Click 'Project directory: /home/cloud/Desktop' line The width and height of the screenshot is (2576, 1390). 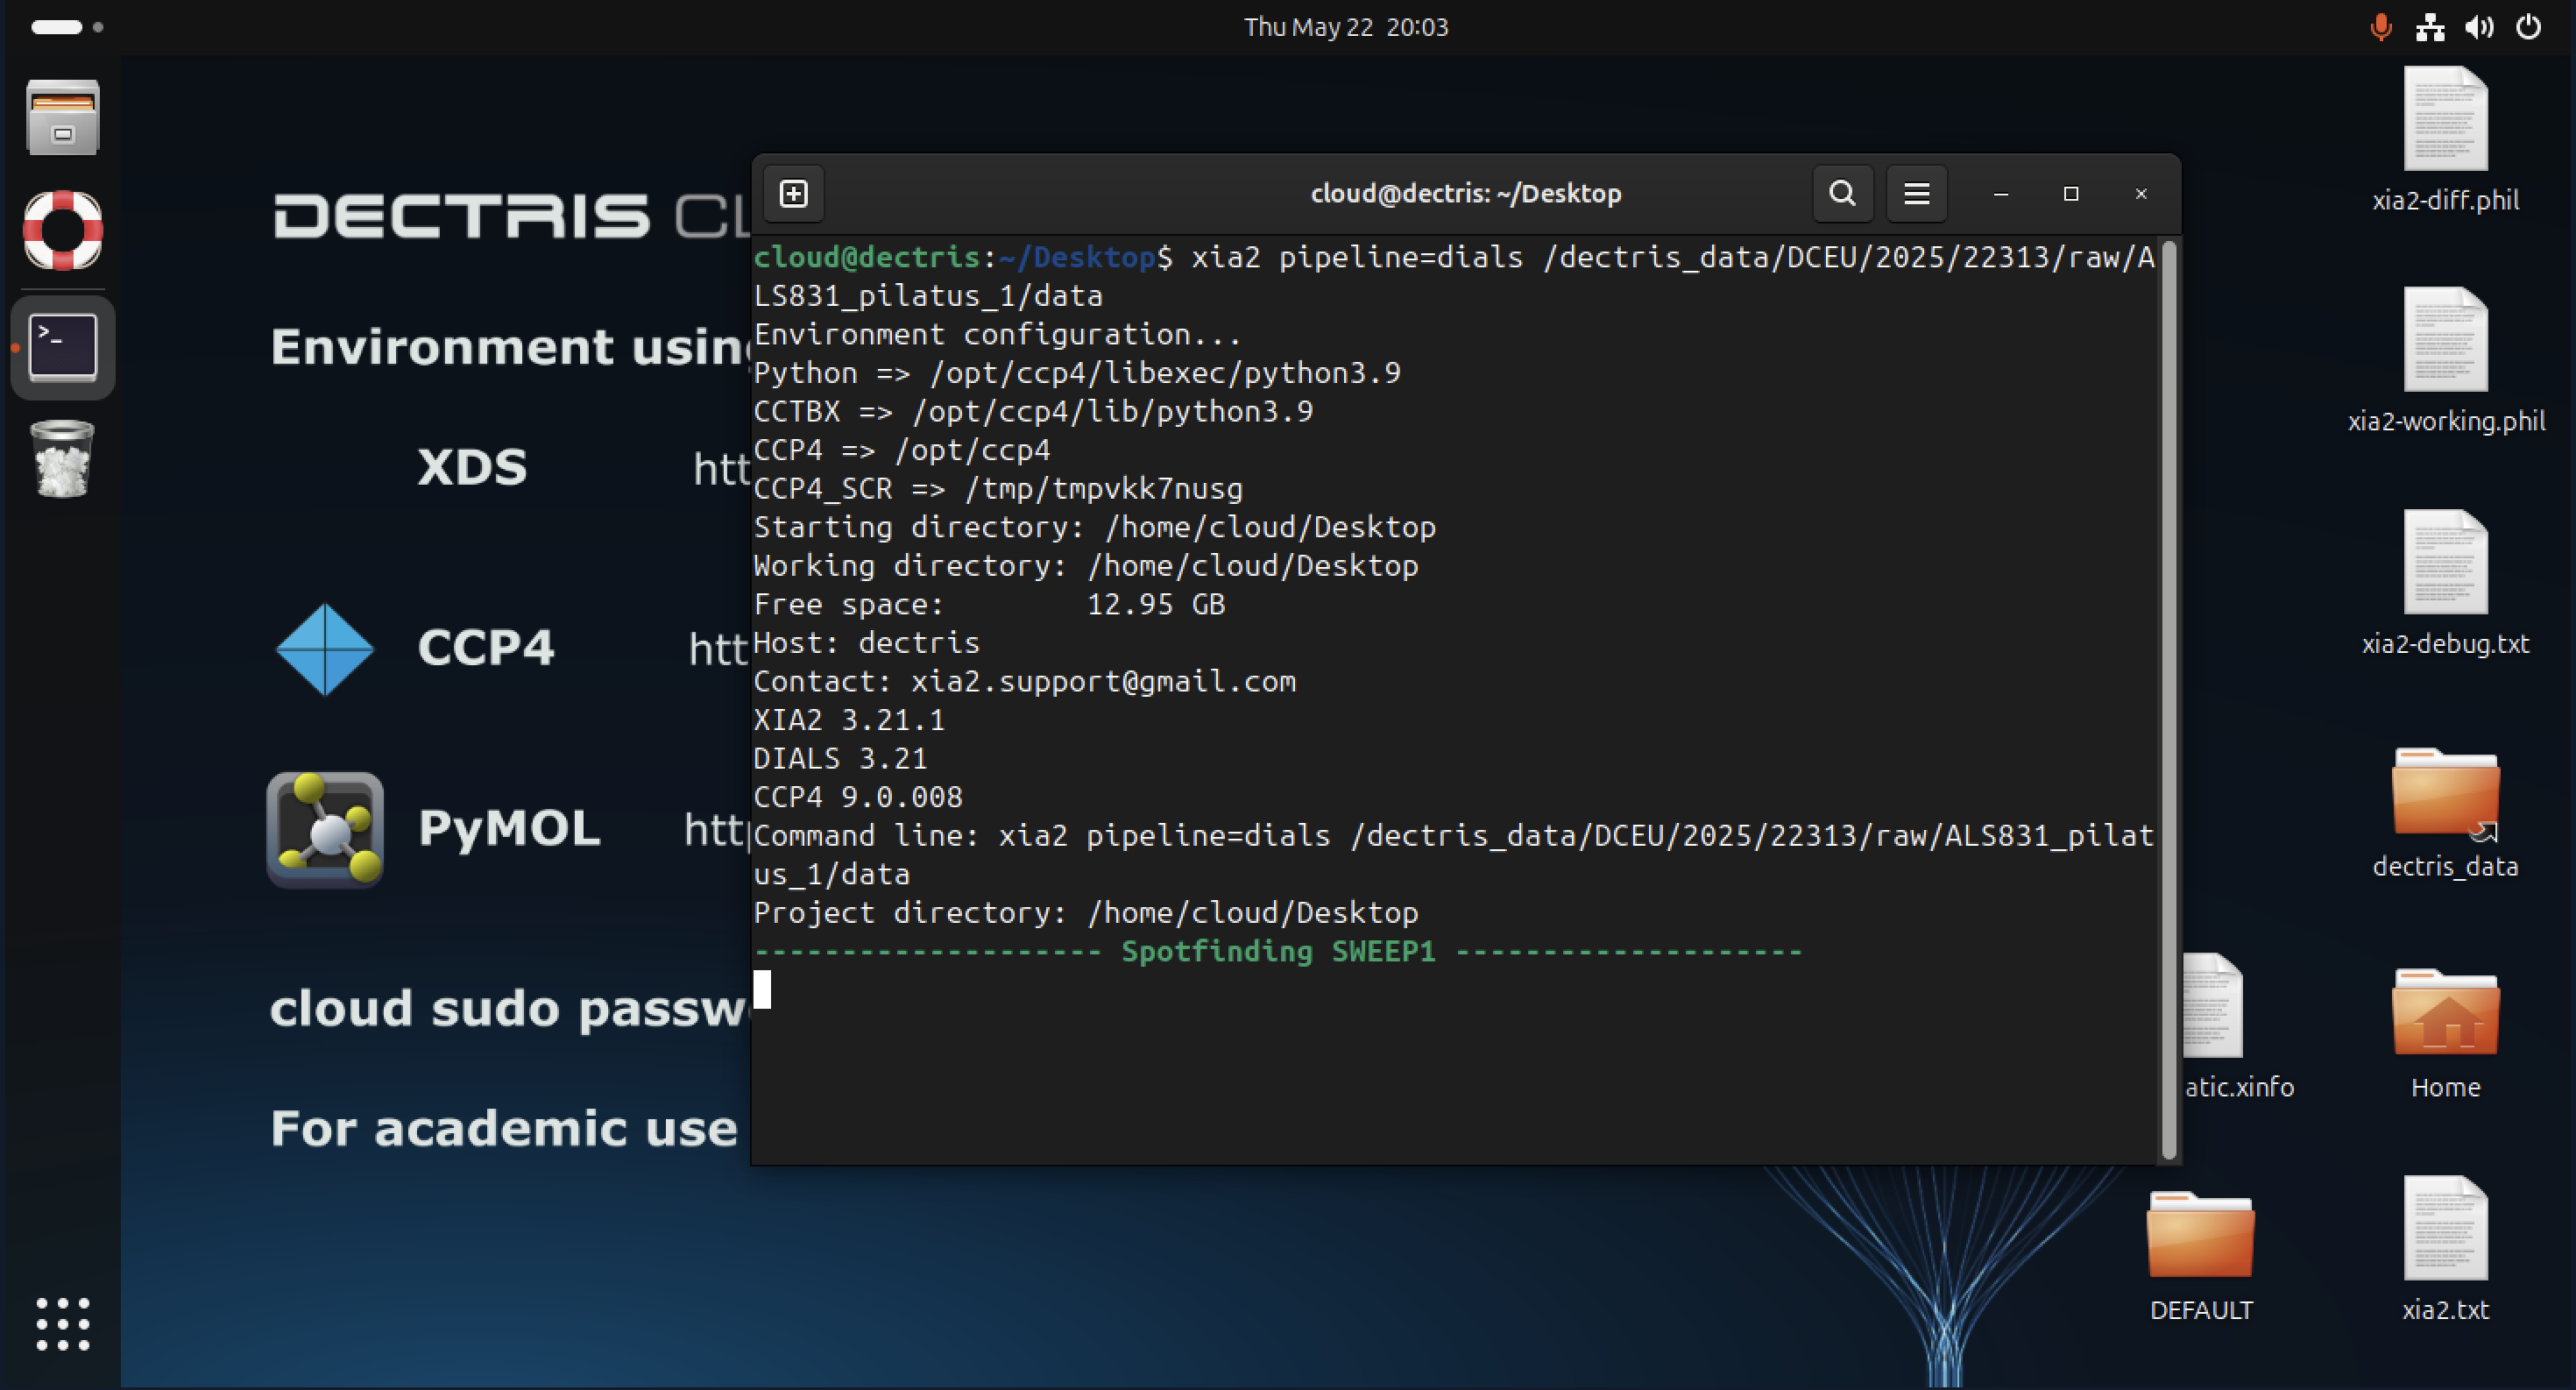point(1086,913)
